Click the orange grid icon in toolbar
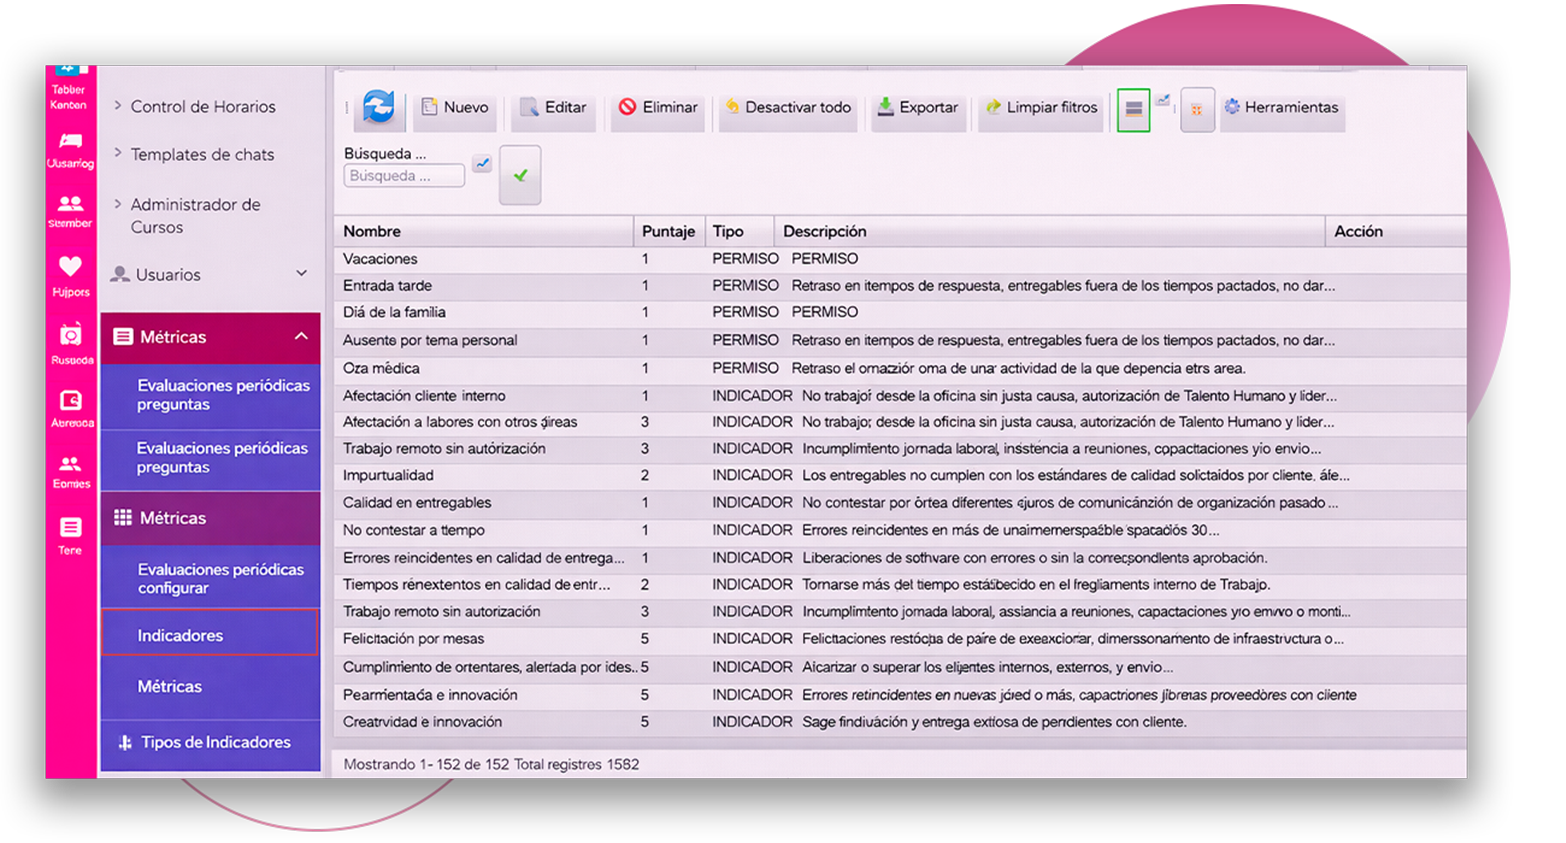Image resolution: width=1566 pixels, height=843 pixels. click(1196, 109)
